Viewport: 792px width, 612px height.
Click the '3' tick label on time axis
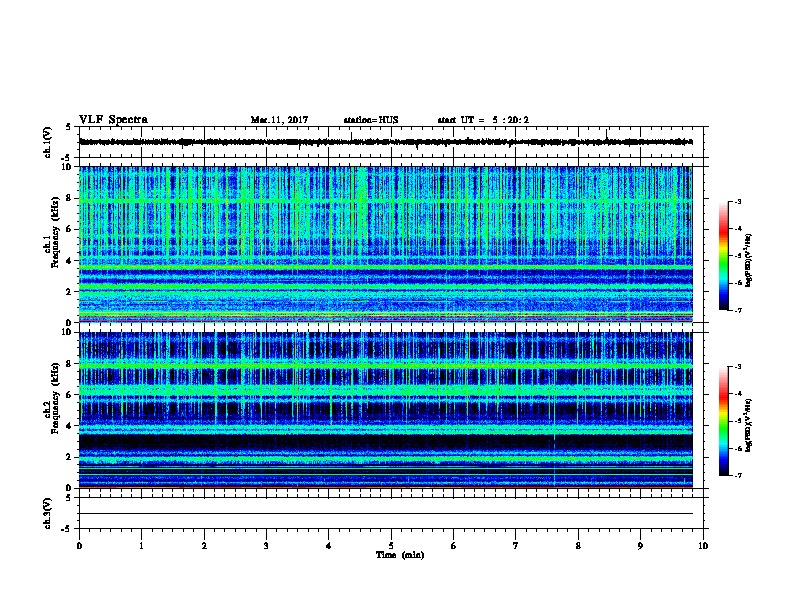pos(266,545)
